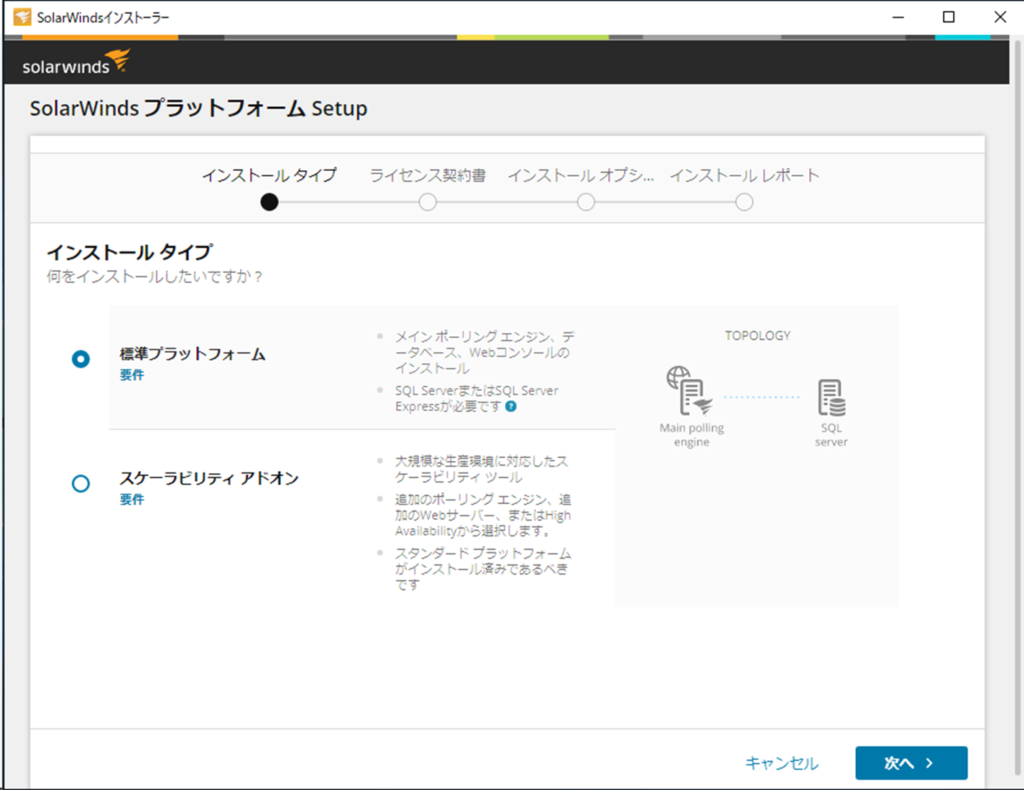1024x790 pixels.
Task: Click the 次へ button
Action: 911,763
